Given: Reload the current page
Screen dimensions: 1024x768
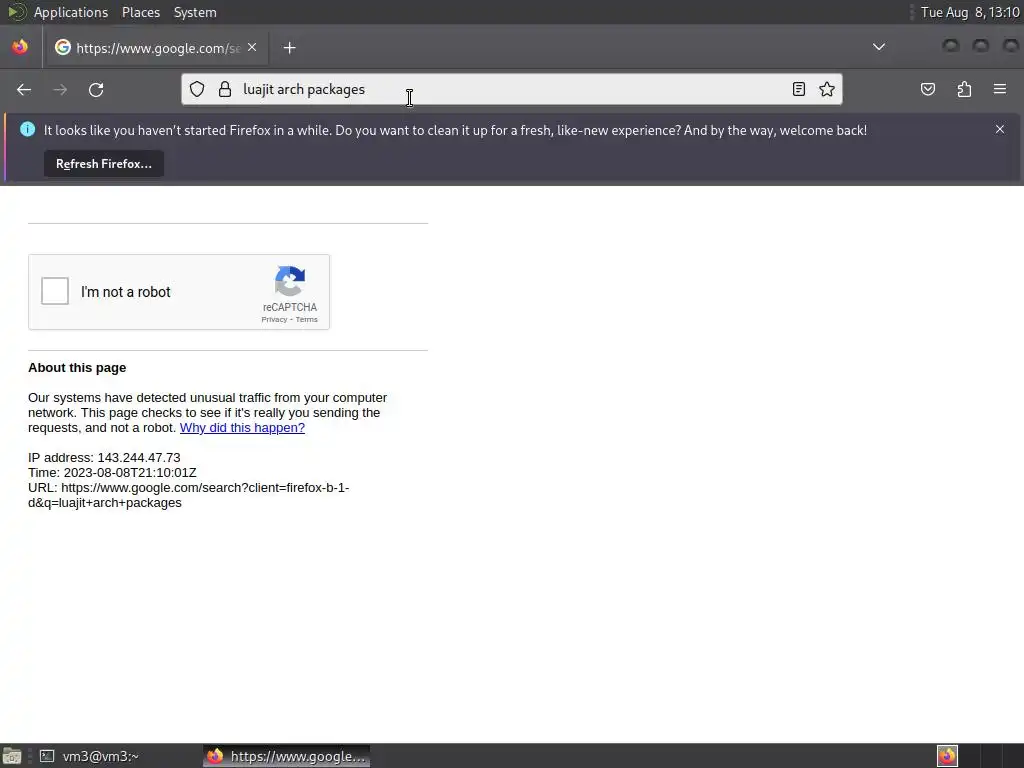Looking at the screenshot, I should tap(96, 89).
